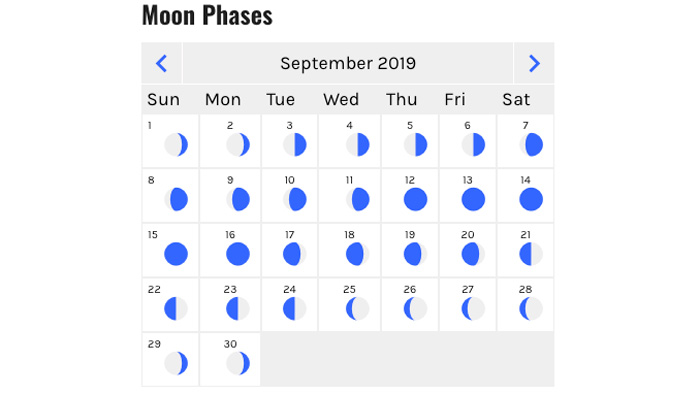Click the day number 16 cell
The height and width of the screenshot is (394, 700).
pyautogui.click(x=230, y=250)
